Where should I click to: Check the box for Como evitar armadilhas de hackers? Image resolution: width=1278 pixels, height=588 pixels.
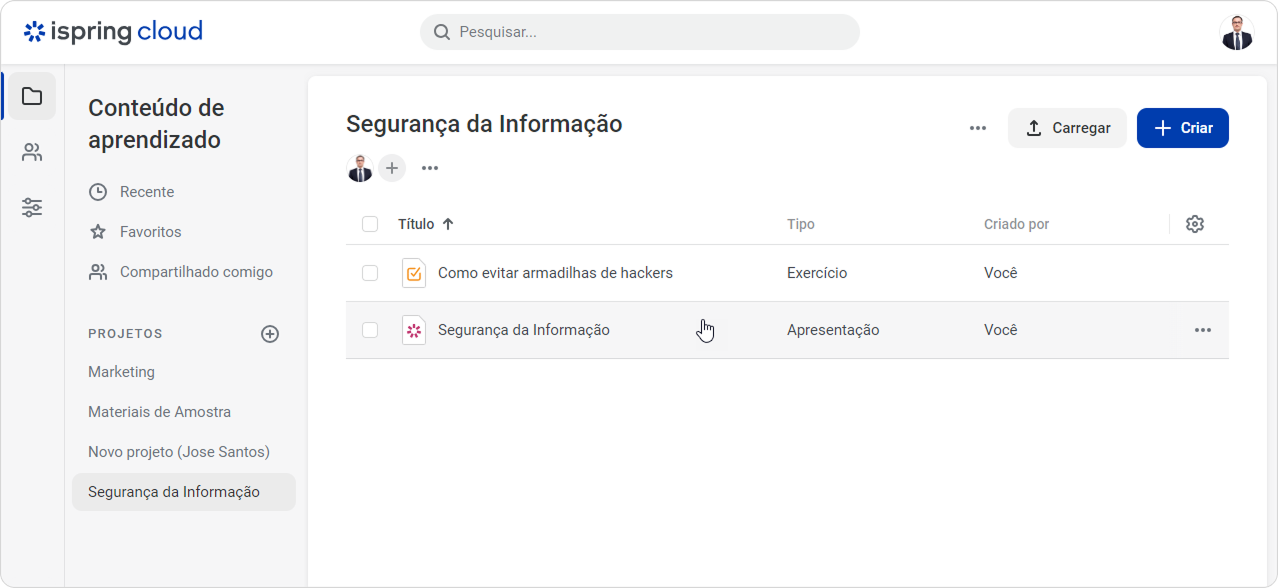370,273
